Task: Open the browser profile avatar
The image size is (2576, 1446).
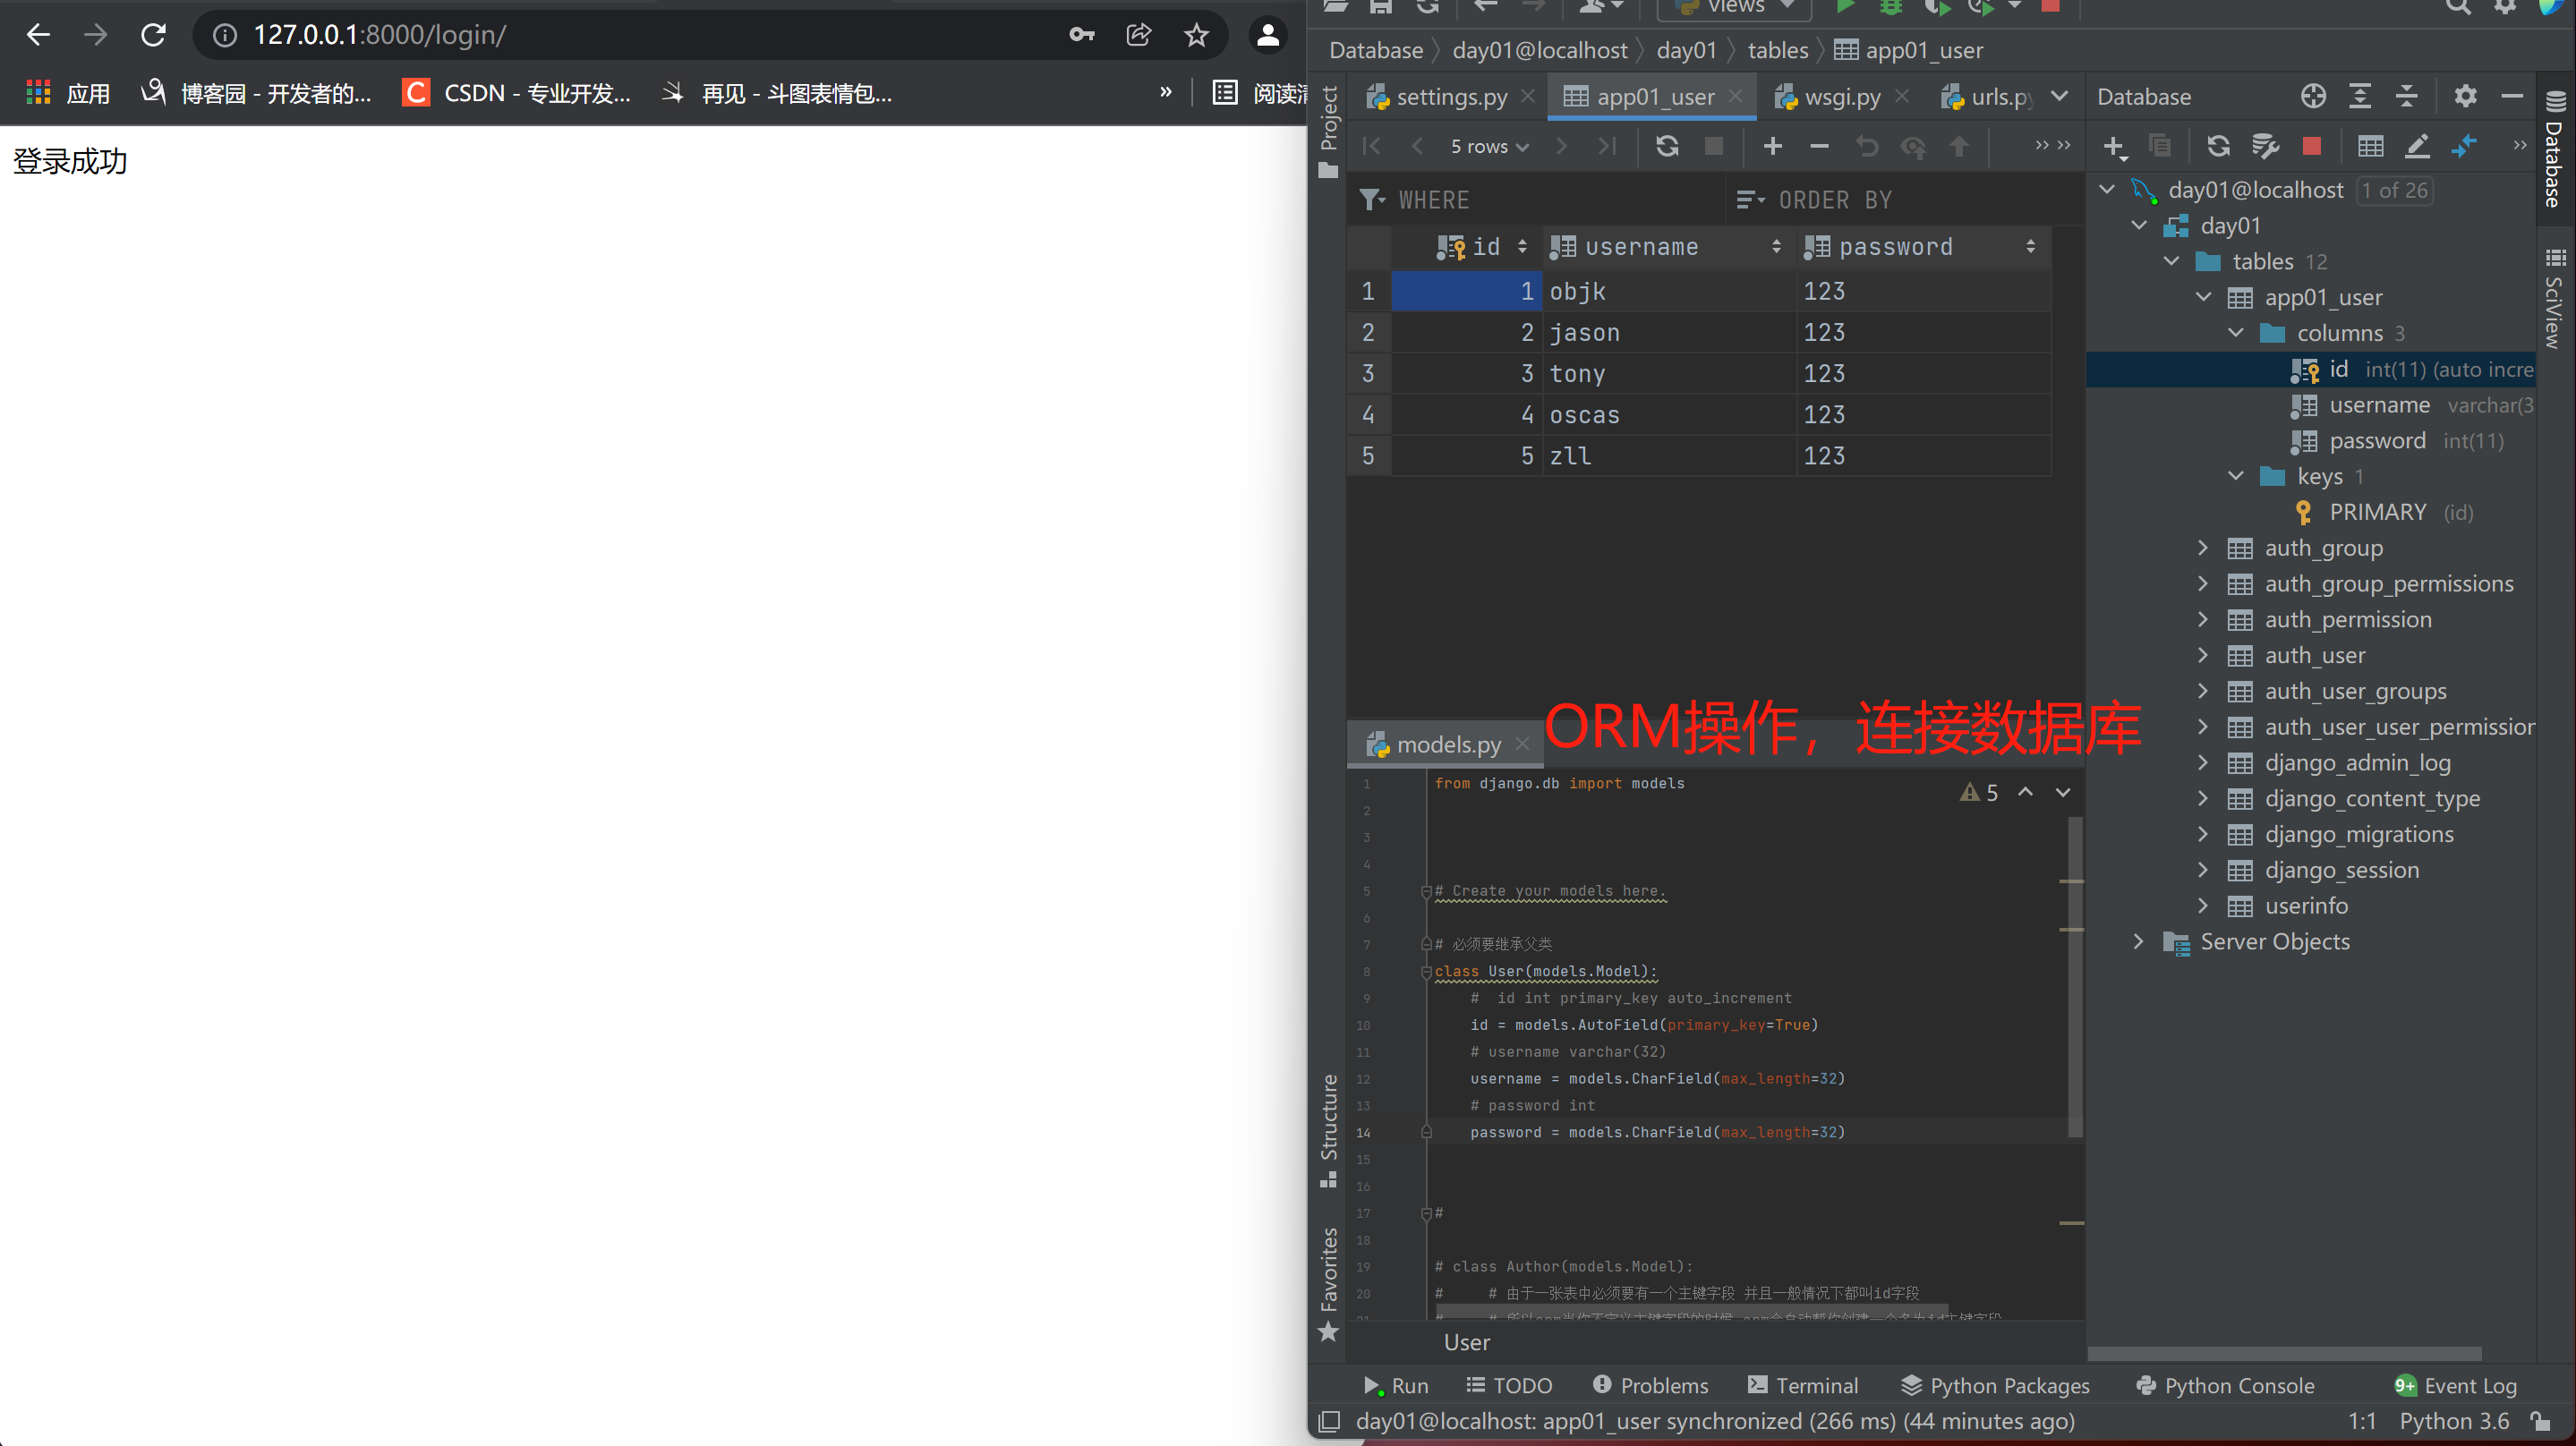Action: pyautogui.click(x=1267, y=35)
